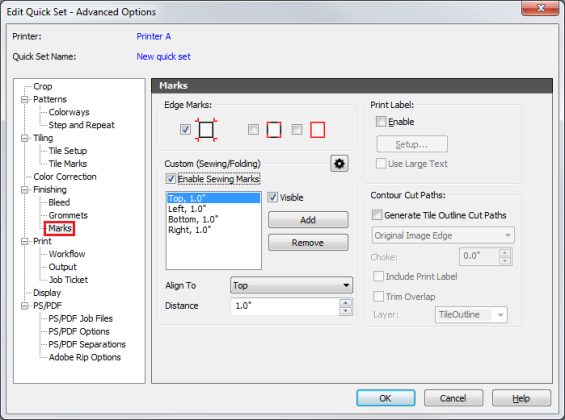This screenshot has width=565, height=420.
Task: Collapse the Patterns tree node
Action: pyautogui.click(x=25, y=99)
